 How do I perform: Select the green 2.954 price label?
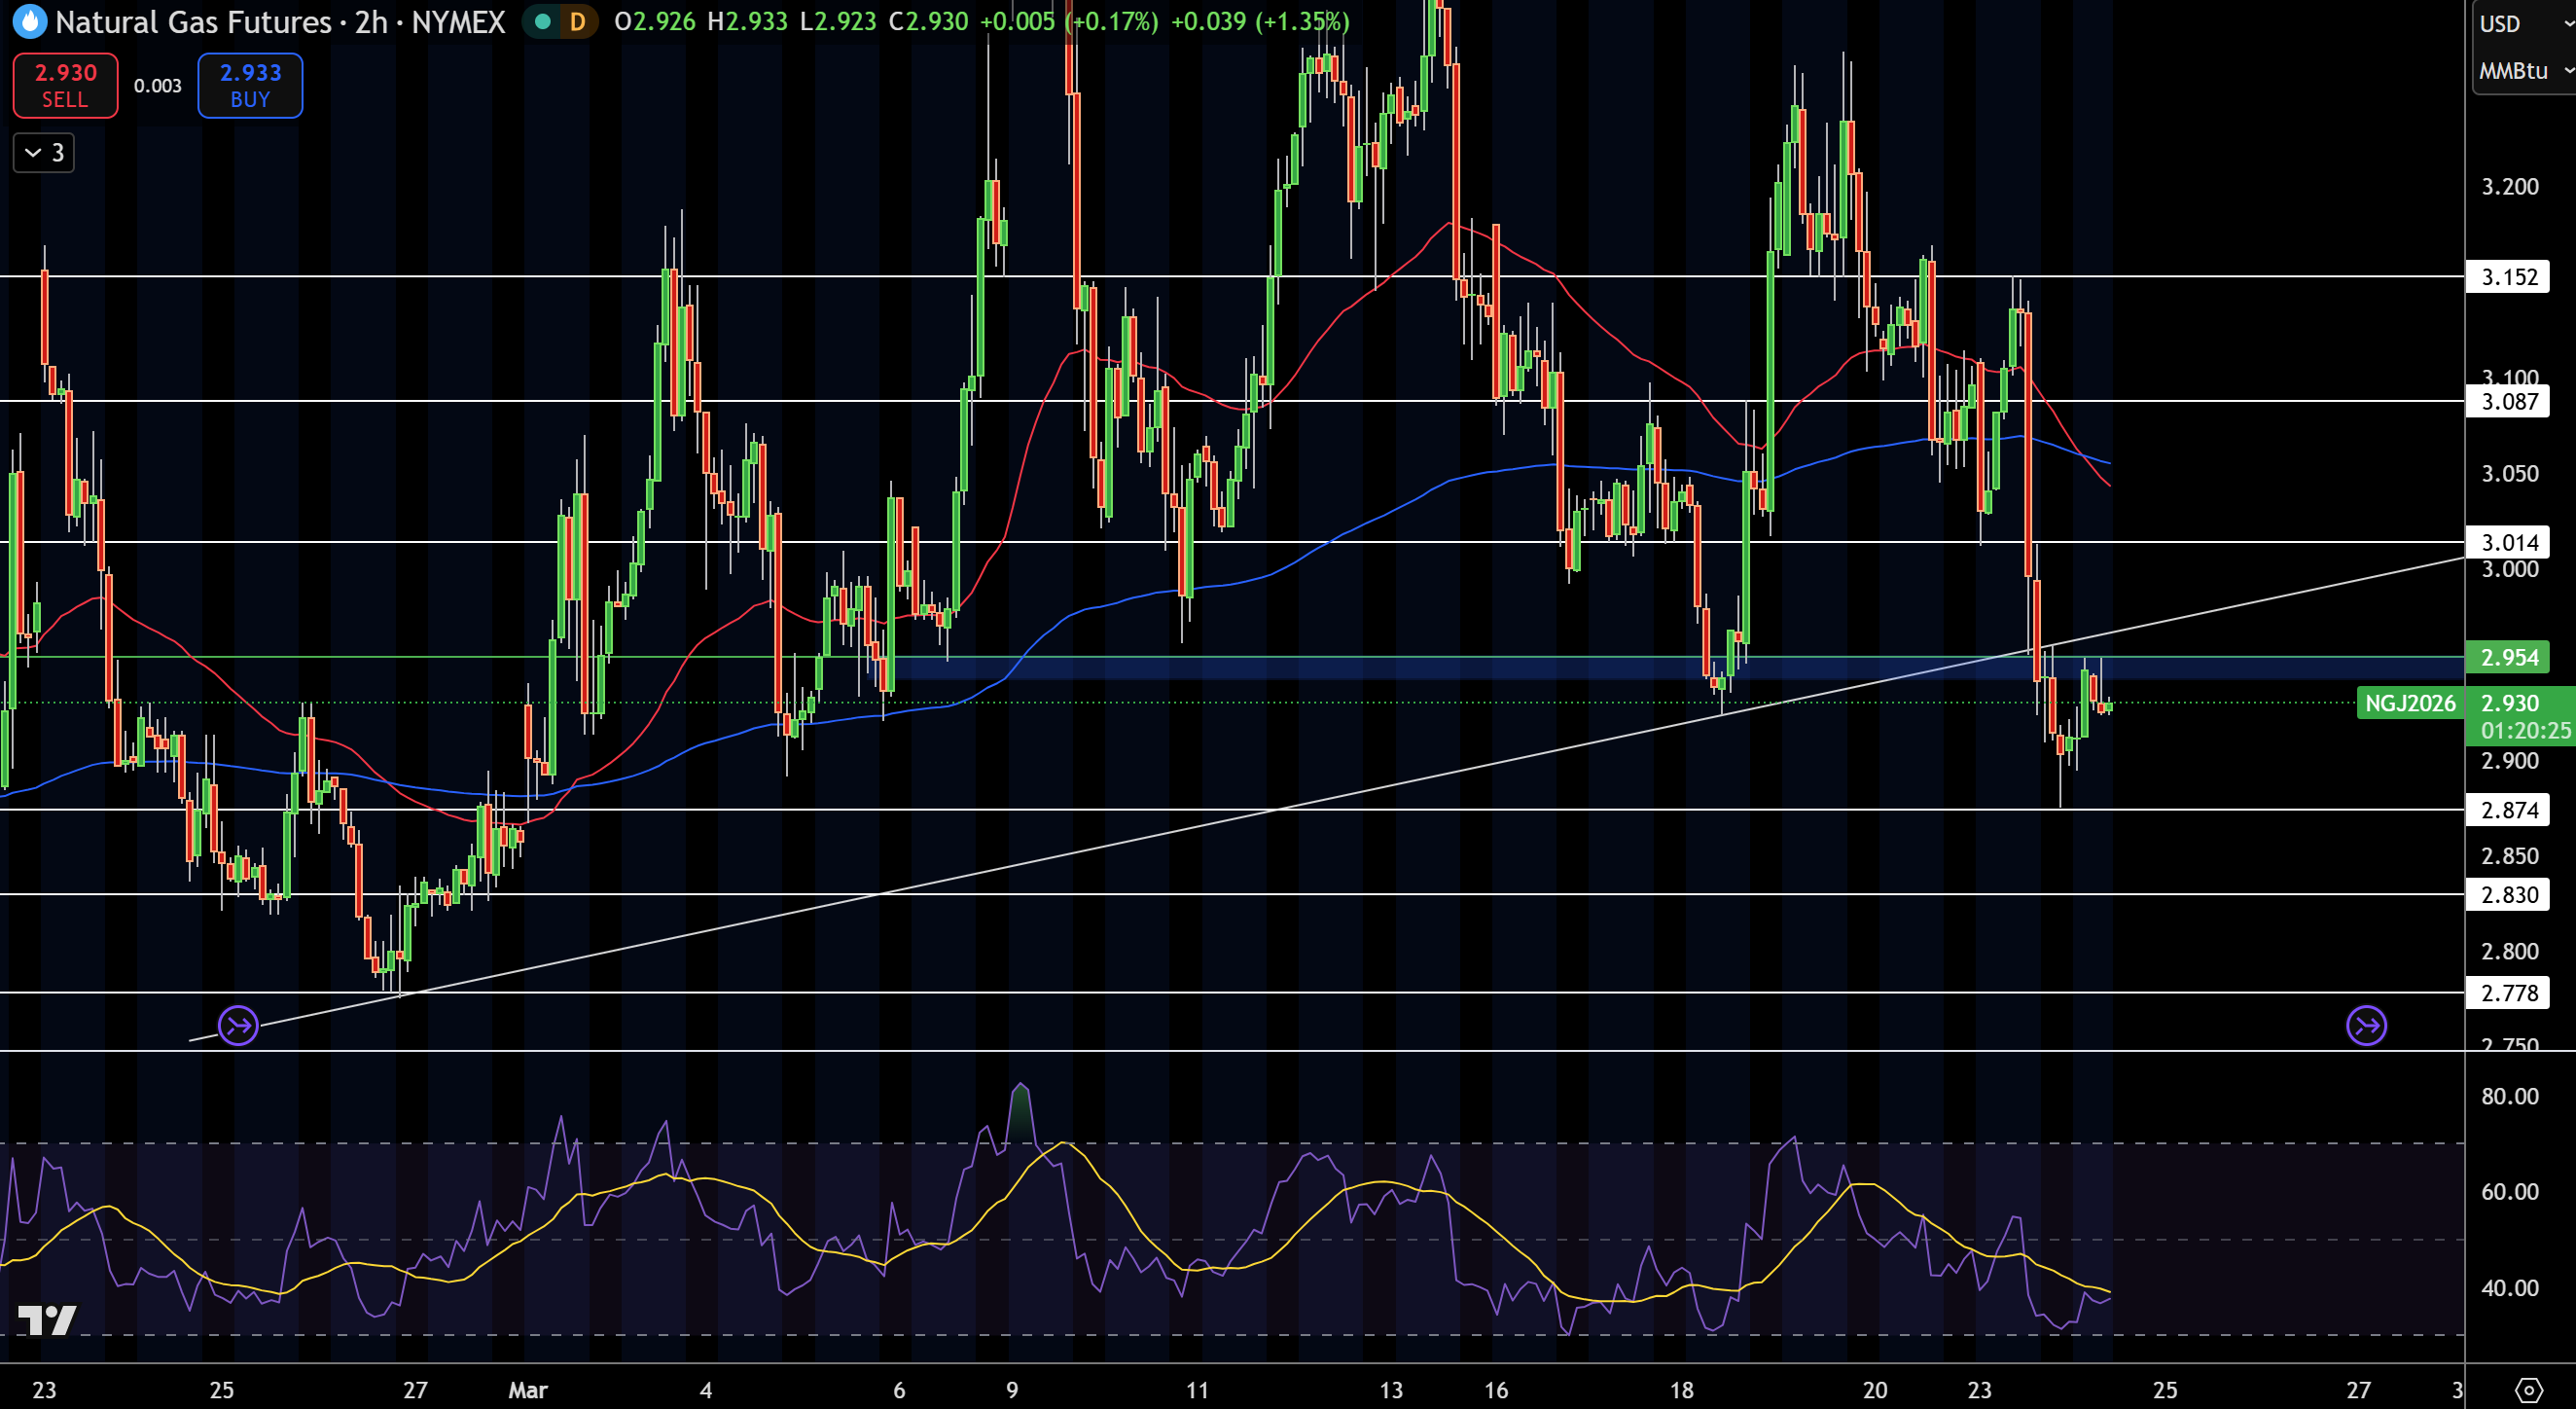2509,657
